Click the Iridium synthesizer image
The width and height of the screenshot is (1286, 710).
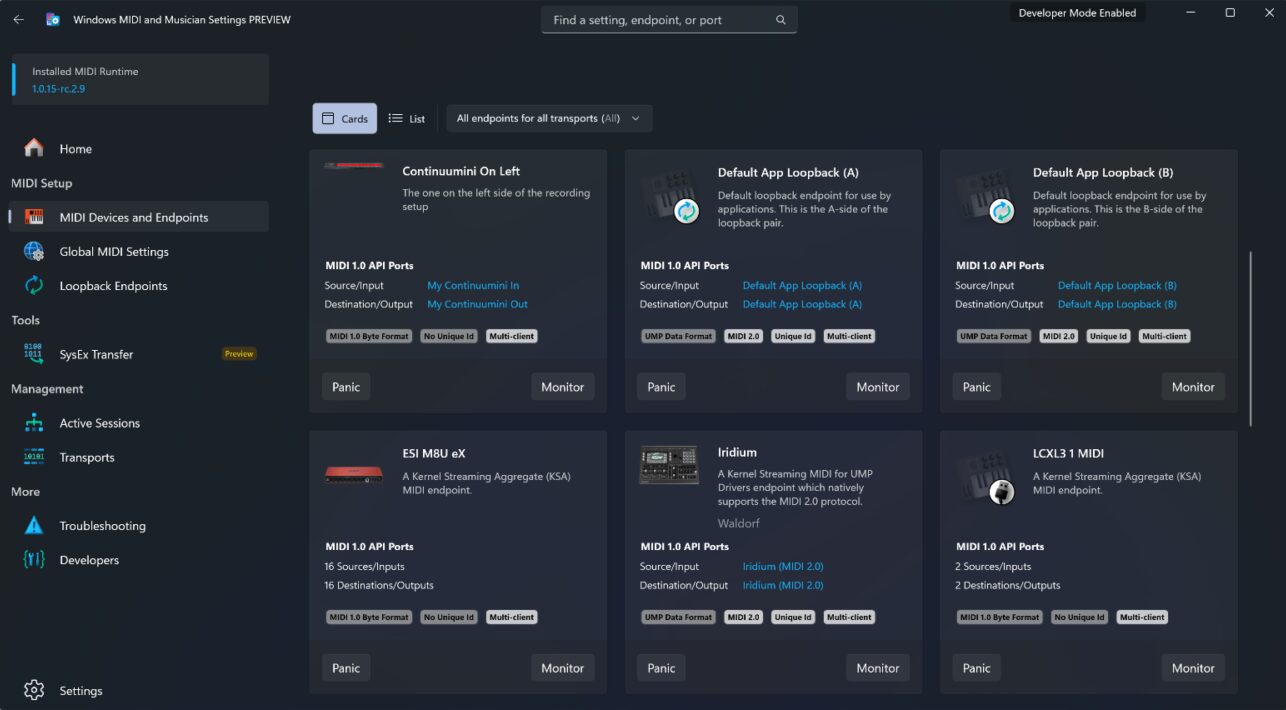669,465
